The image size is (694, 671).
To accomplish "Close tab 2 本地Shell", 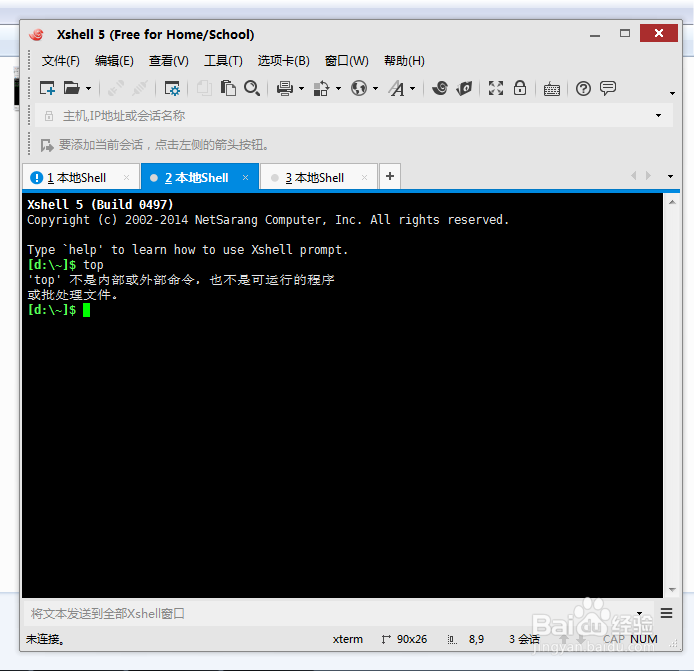I will (245, 177).
